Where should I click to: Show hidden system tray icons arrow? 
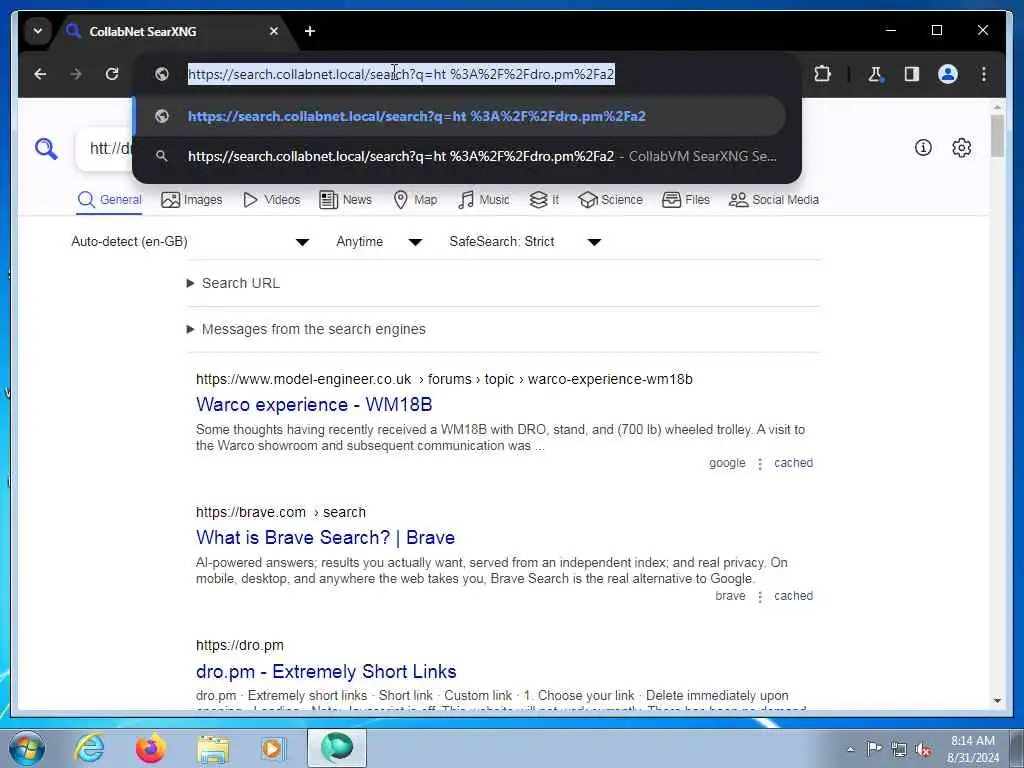pyautogui.click(x=850, y=749)
